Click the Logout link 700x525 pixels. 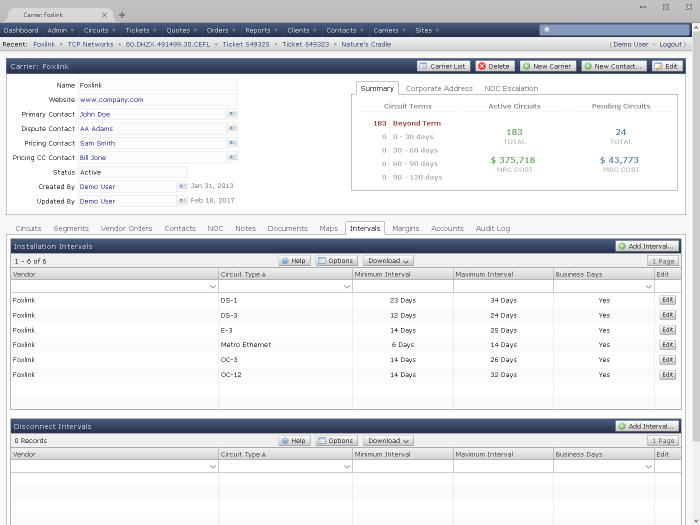pyautogui.click(x=669, y=45)
